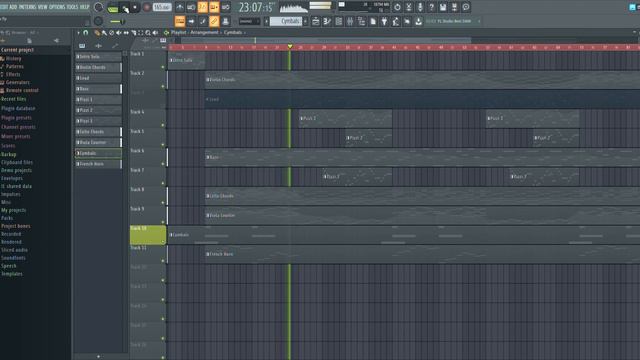Screen dimensions: 640x360
Task: Click the download/content library icon
Action: point(418,21)
